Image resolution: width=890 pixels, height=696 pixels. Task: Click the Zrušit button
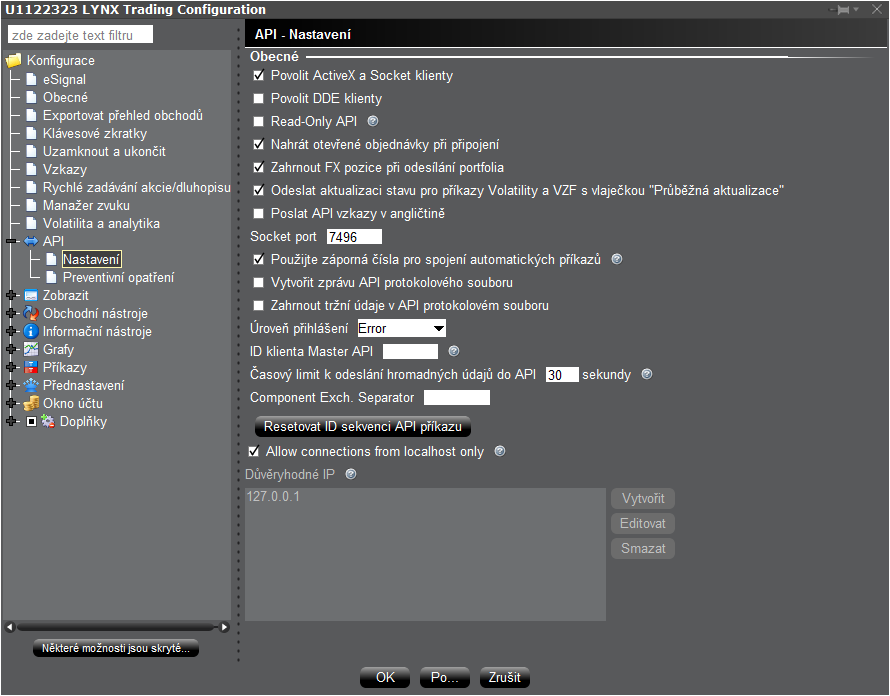tap(505, 677)
